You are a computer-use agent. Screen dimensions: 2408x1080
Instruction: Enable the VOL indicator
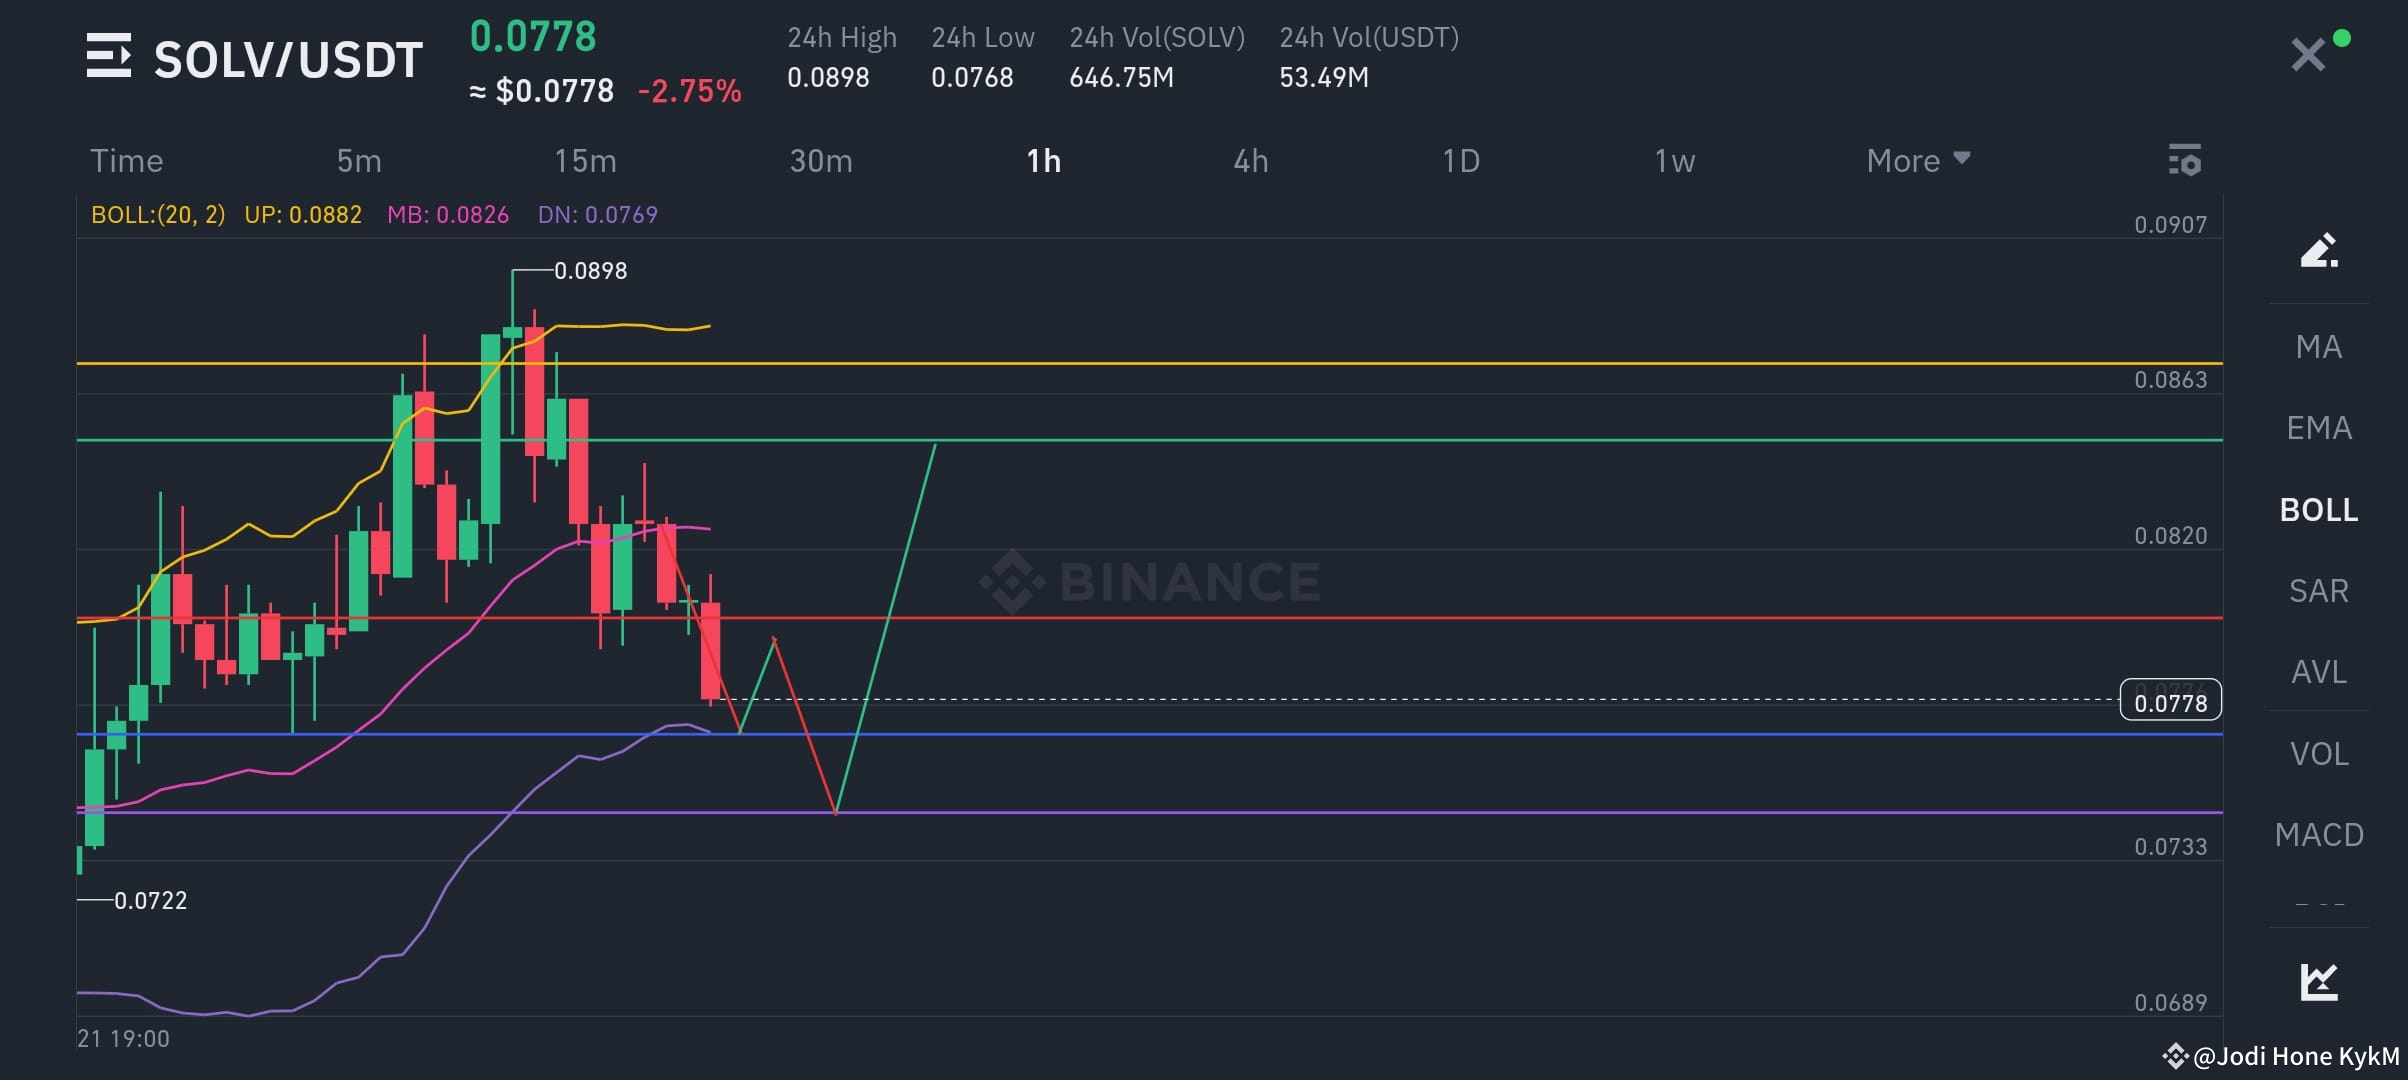(2319, 754)
